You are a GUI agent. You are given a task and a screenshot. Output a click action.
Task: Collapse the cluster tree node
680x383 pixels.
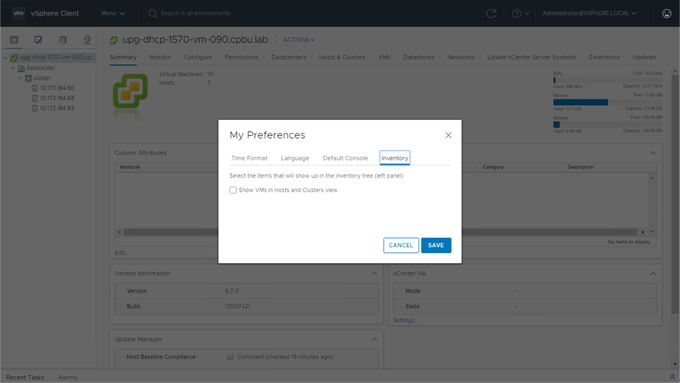point(20,78)
